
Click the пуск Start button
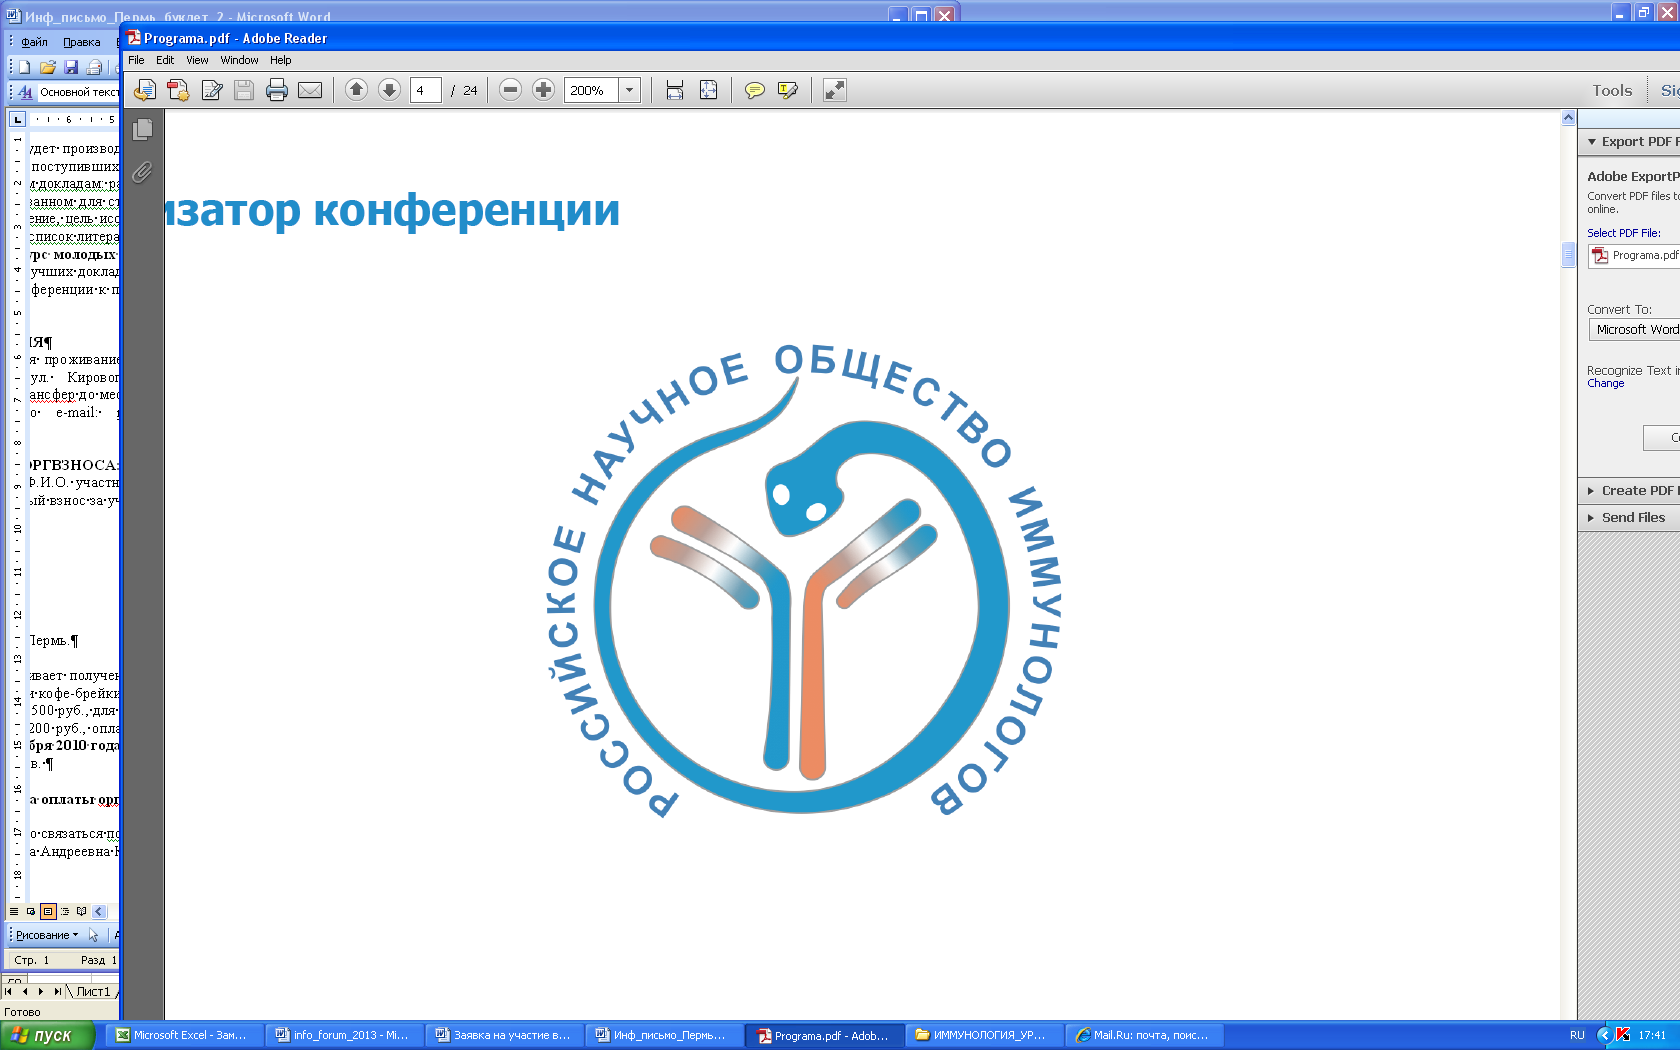point(47,1036)
